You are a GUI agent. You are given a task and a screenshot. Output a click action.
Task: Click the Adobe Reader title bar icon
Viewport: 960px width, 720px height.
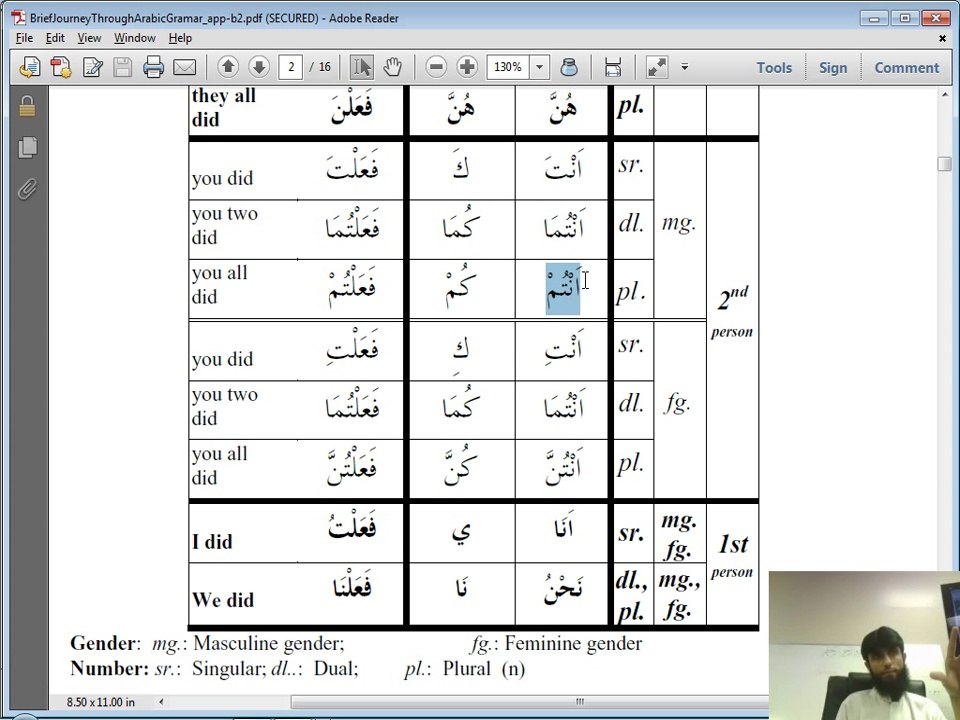(x=18, y=18)
